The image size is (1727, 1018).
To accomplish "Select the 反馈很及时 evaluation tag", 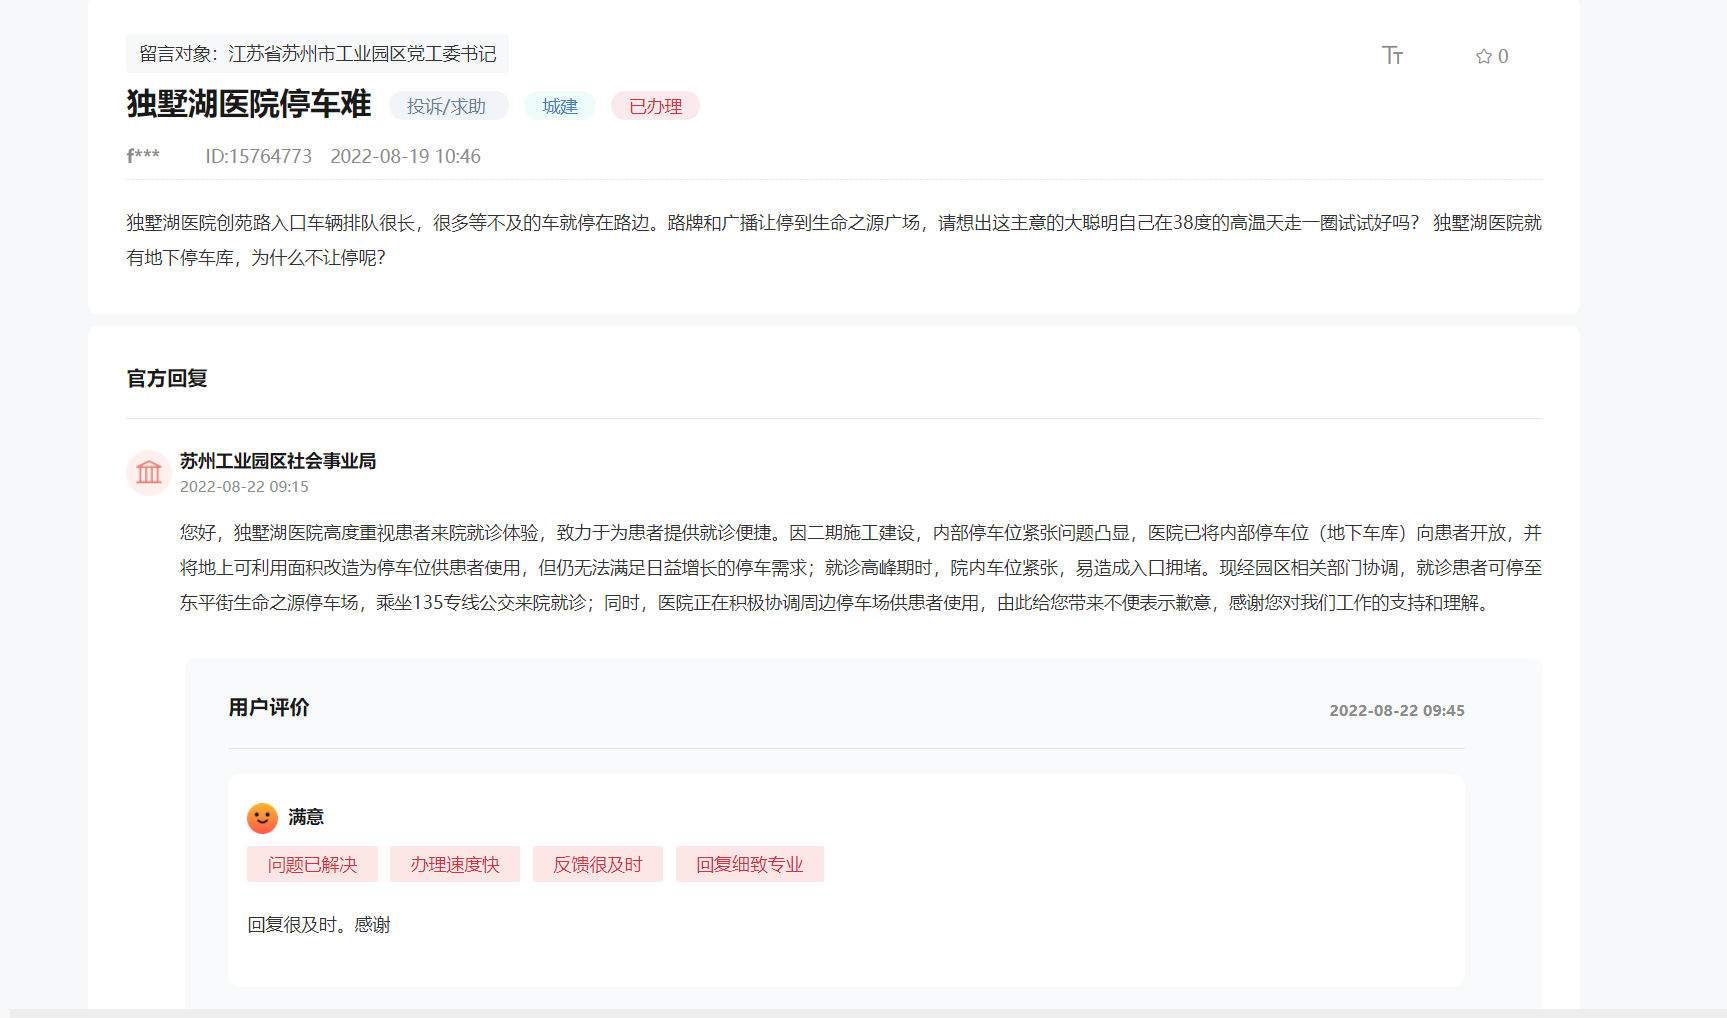I will click(x=598, y=865).
